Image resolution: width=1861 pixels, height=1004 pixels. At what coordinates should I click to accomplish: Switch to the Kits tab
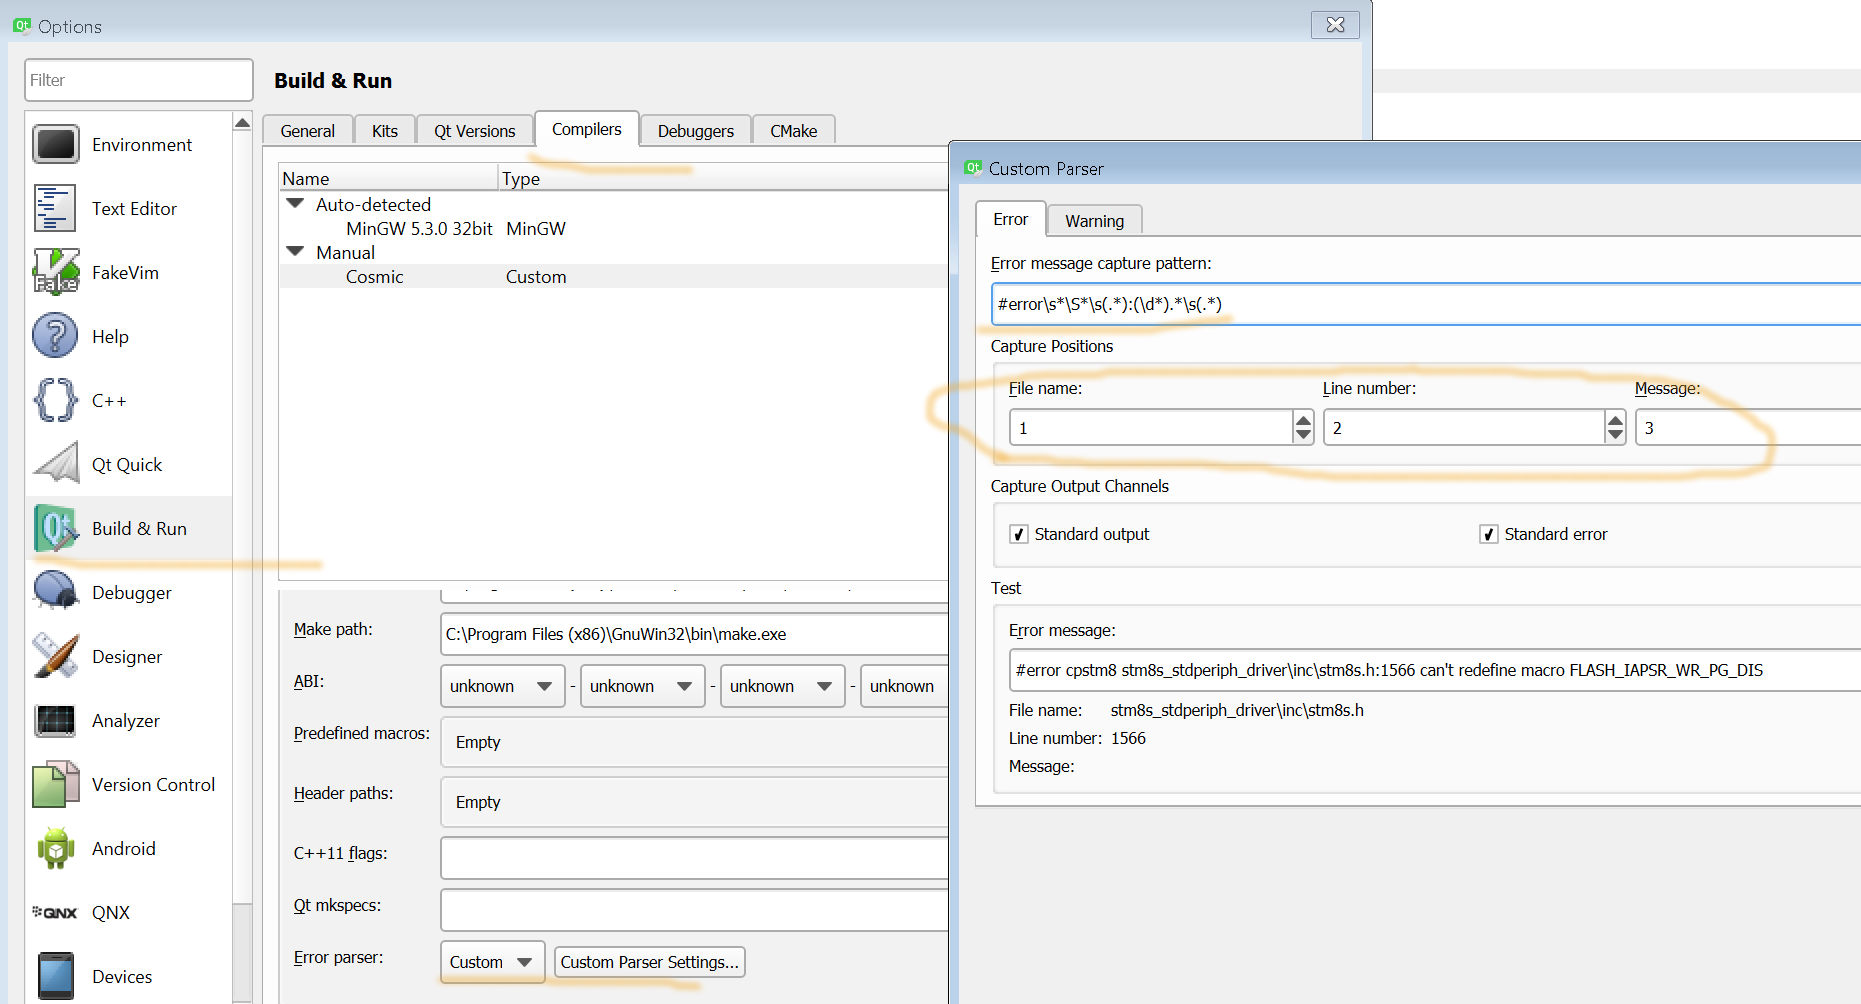[x=385, y=131]
